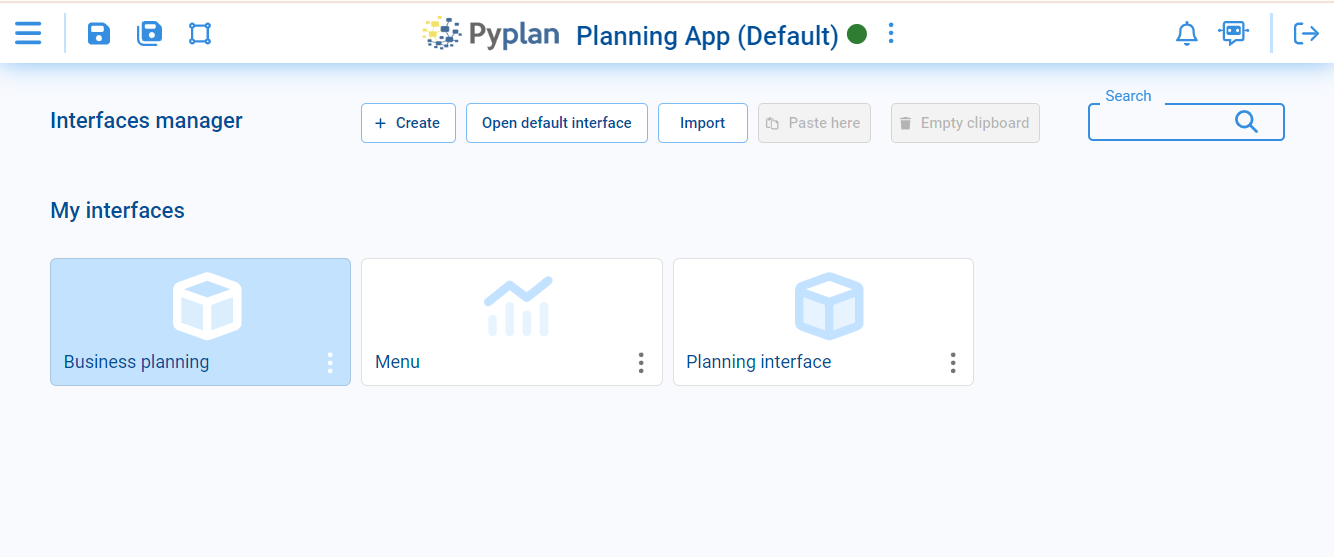Open the assistant chat bot icon
This screenshot has width=1334, height=557.
(x=1233, y=33)
